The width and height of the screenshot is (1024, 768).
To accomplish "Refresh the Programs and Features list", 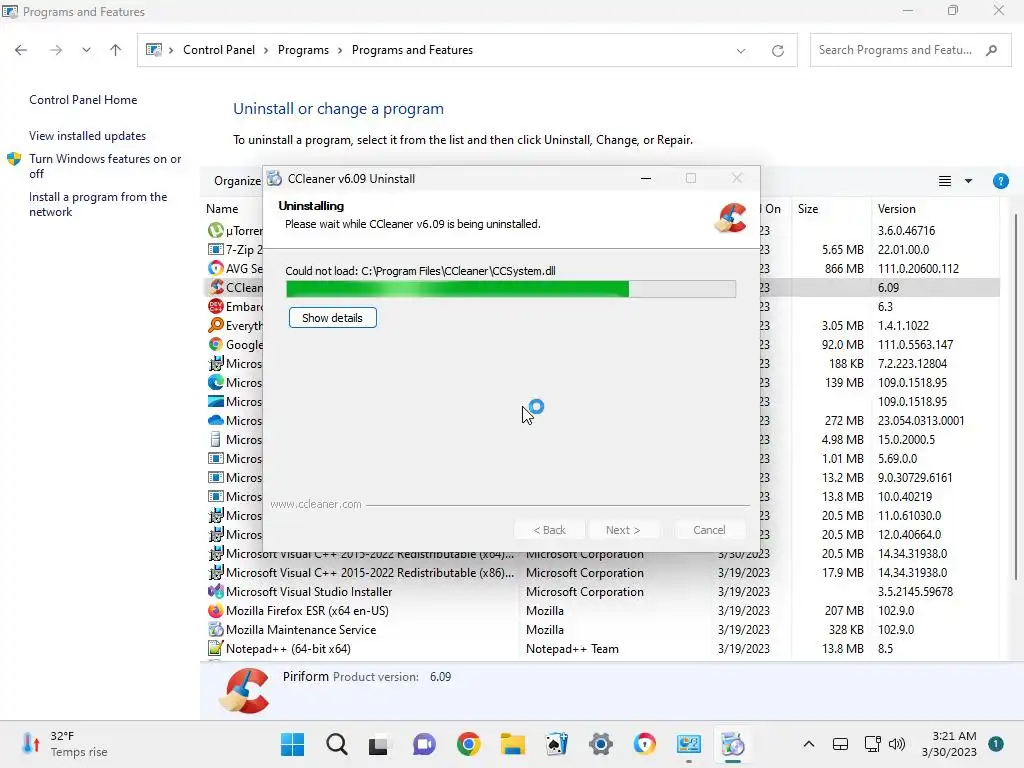I will (x=778, y=50).
